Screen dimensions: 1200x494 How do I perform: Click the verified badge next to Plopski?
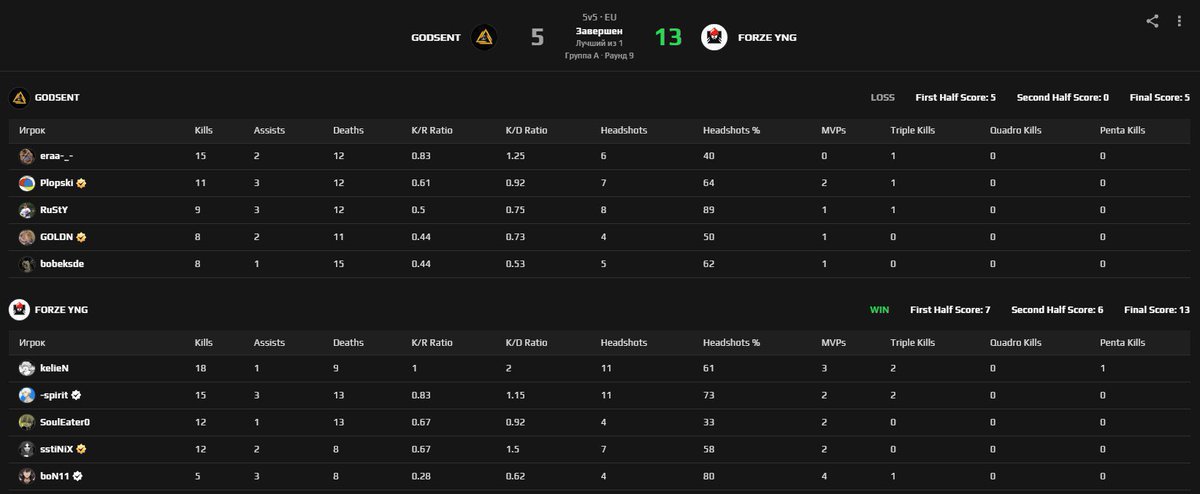[82, 183]
